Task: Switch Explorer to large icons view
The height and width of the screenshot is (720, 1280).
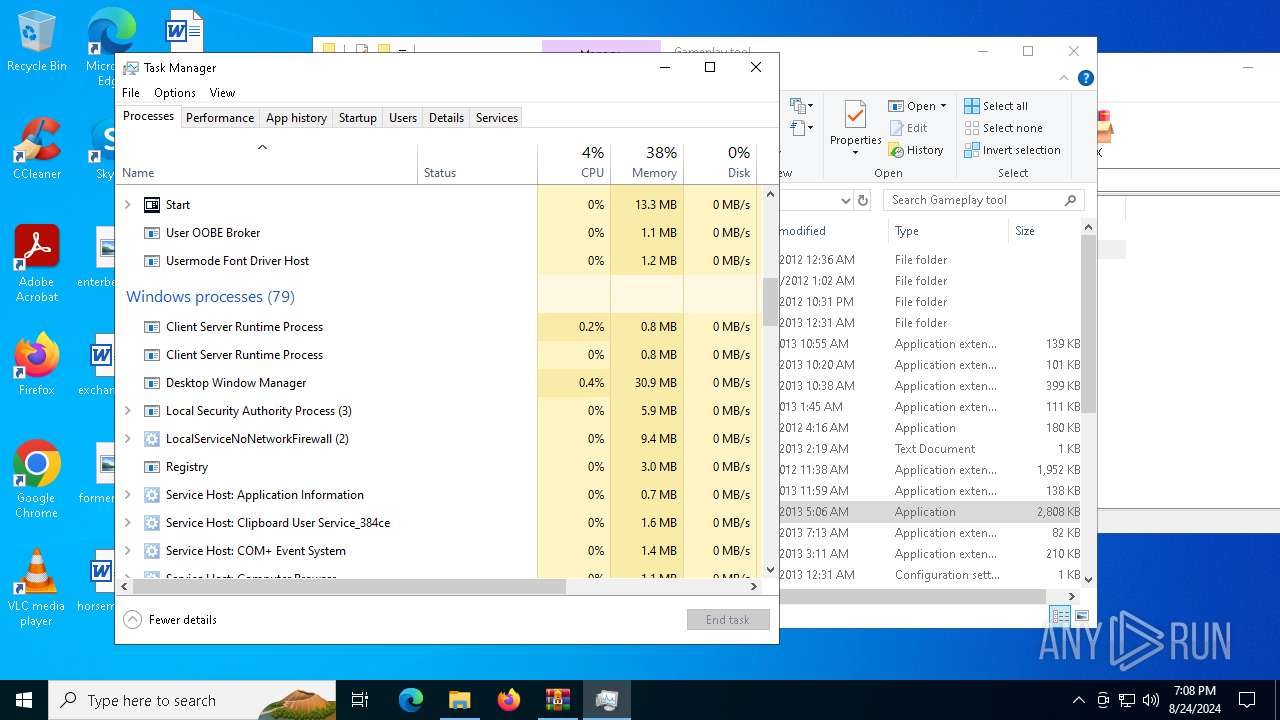Action: [1082, 616]
